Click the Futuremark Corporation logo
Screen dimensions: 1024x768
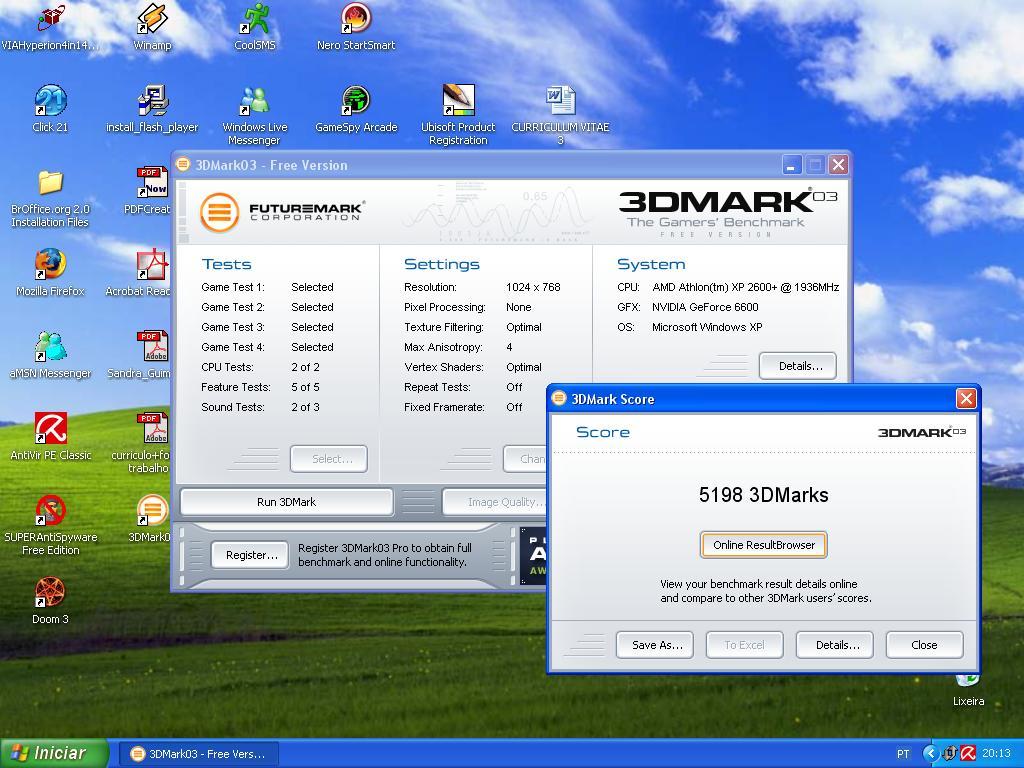point(281,212)
